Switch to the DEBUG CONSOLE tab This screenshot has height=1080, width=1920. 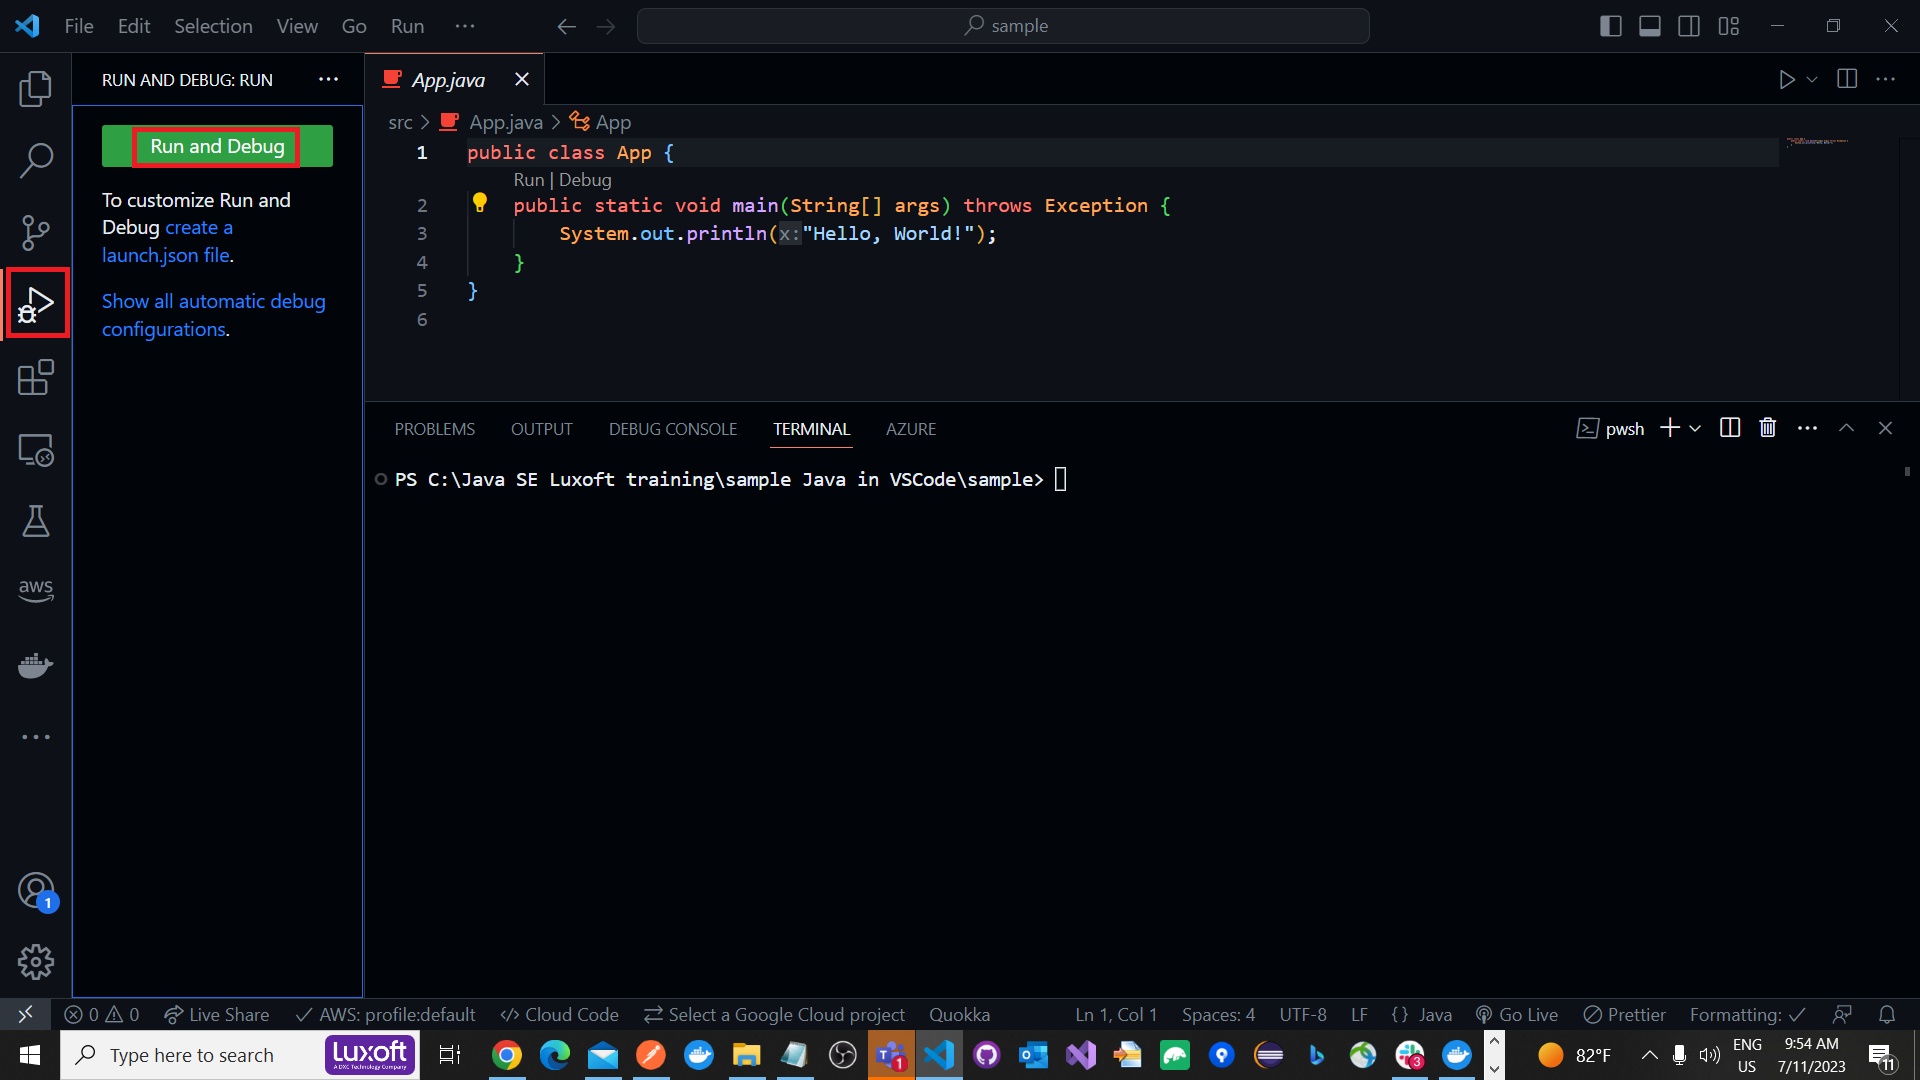[673, 429]
